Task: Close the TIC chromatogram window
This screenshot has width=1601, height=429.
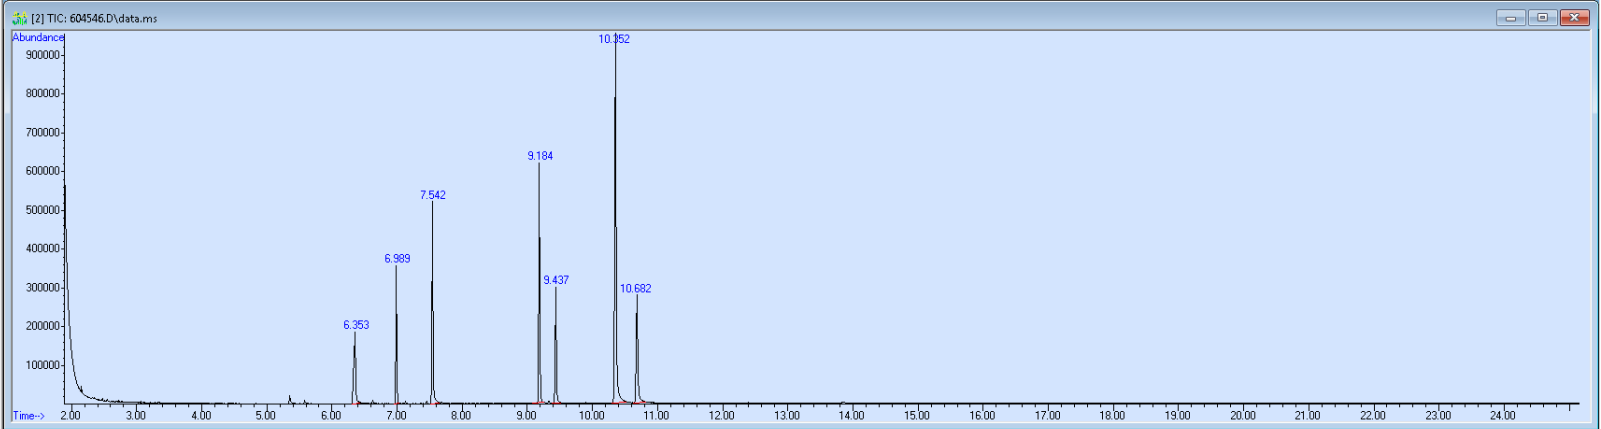Action: [x=1575, y=17]
